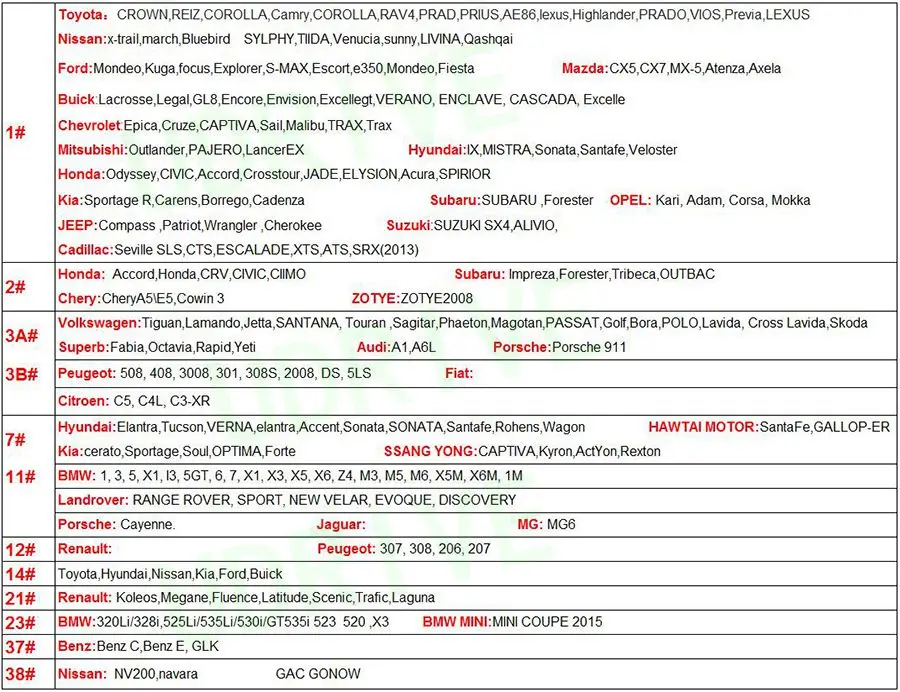Viewport: 900px width, 692px height.
Task: Select the BMW MINI heading
Action: (x=457, y=622)
